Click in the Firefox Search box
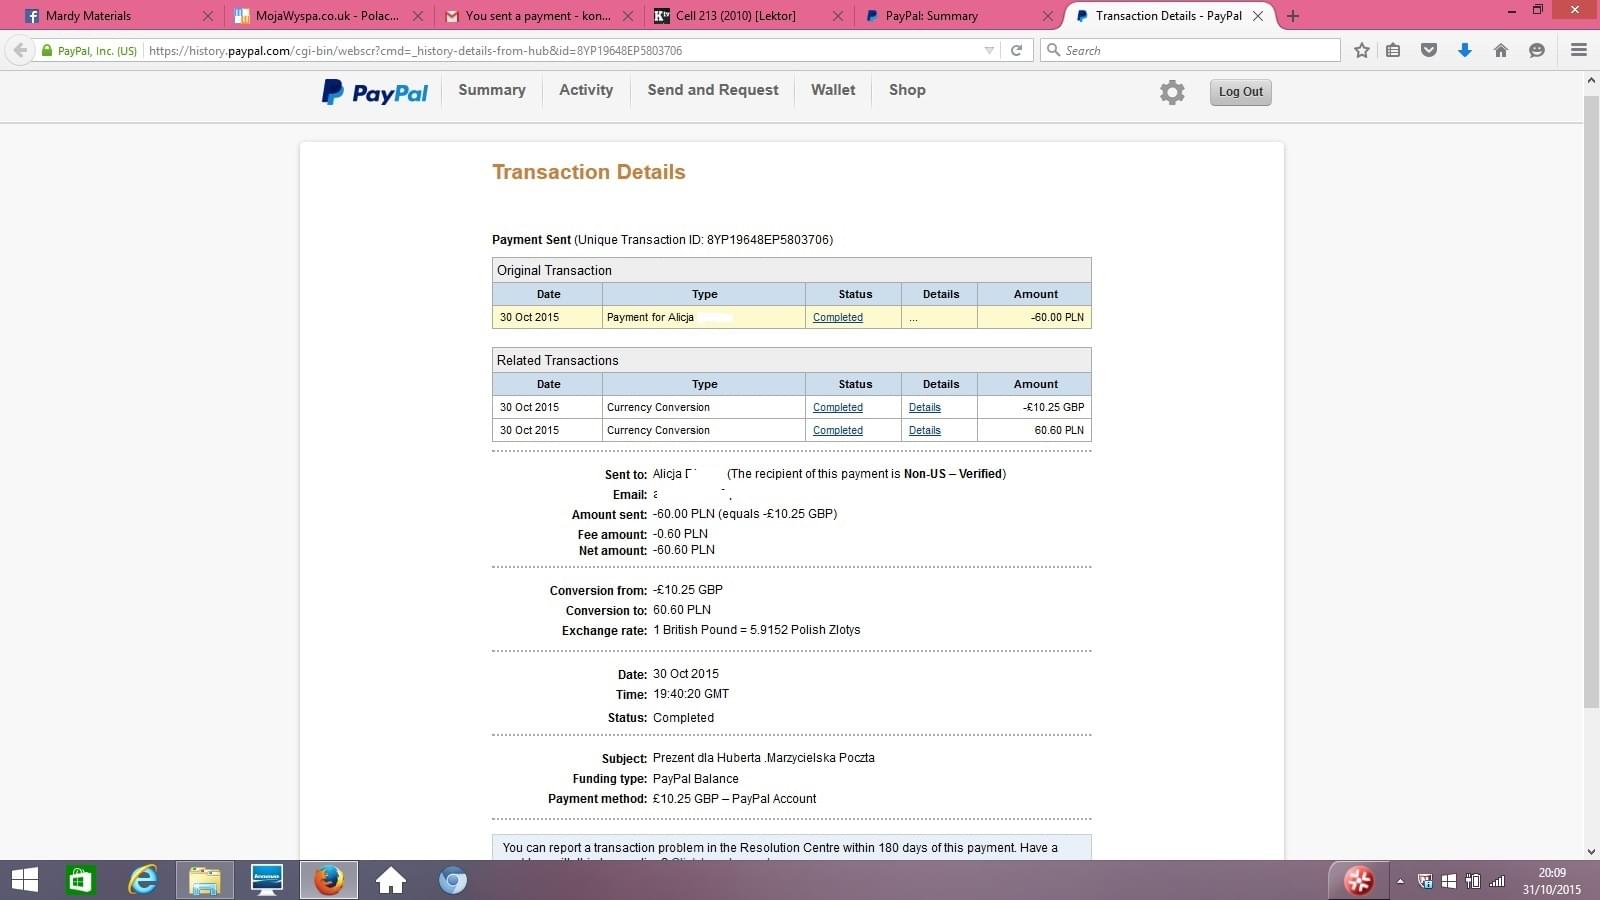 pyautogui.click(x=1190, y=50)
